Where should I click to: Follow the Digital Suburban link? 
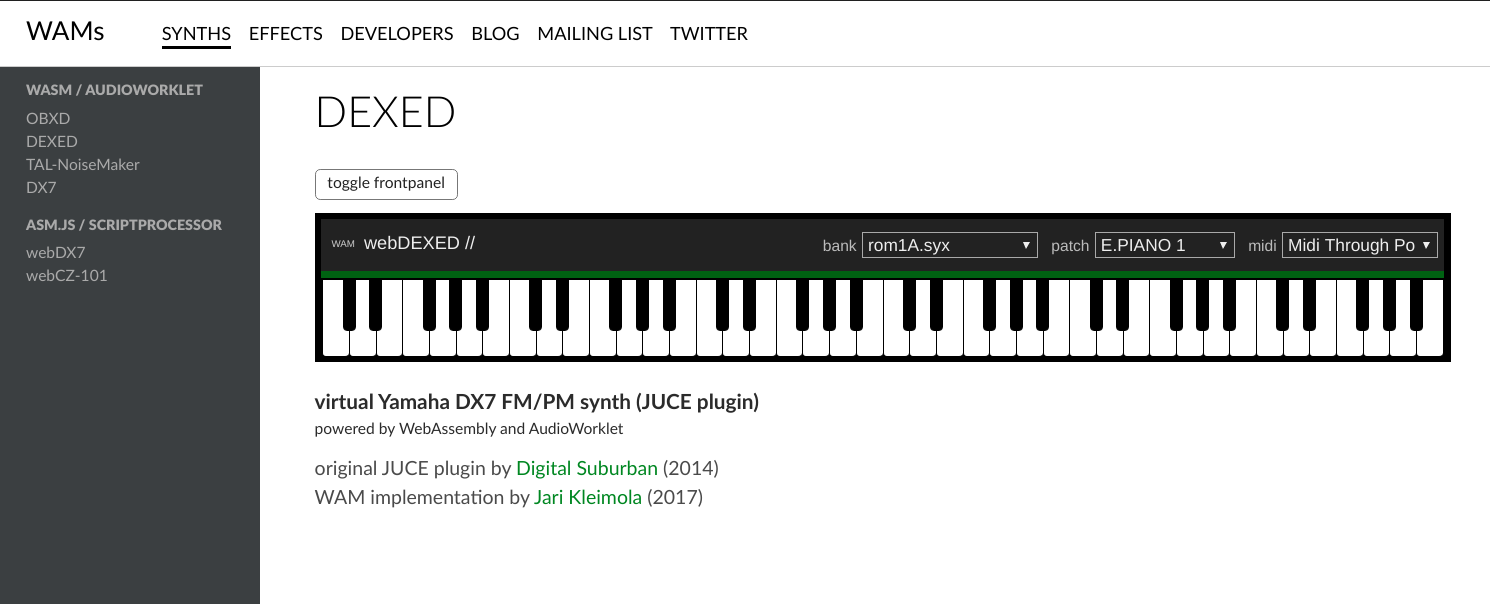coord(587,468)
